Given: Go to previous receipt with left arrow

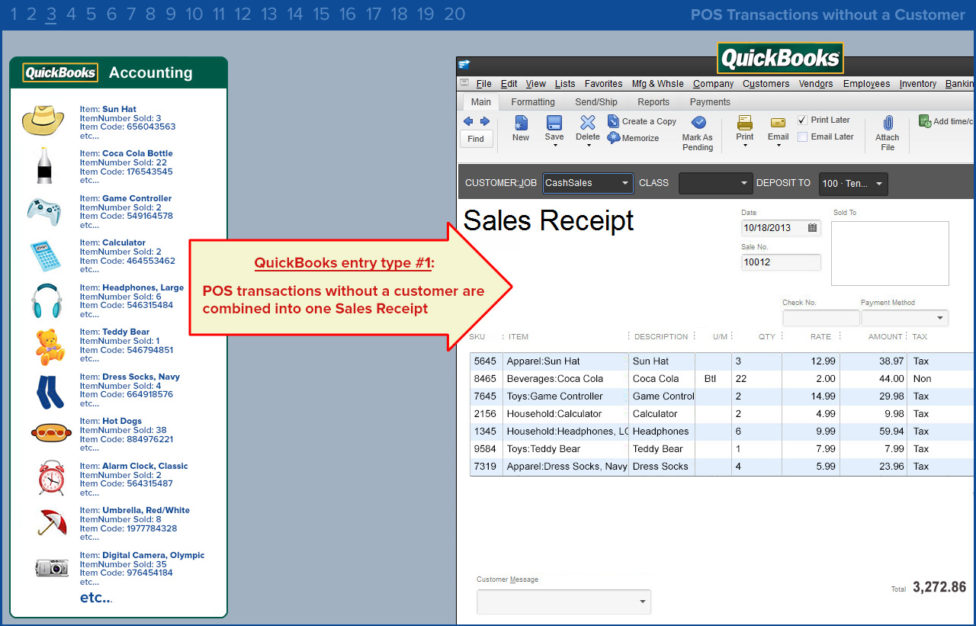Looking at the screenshot, I should coord(468,121).
